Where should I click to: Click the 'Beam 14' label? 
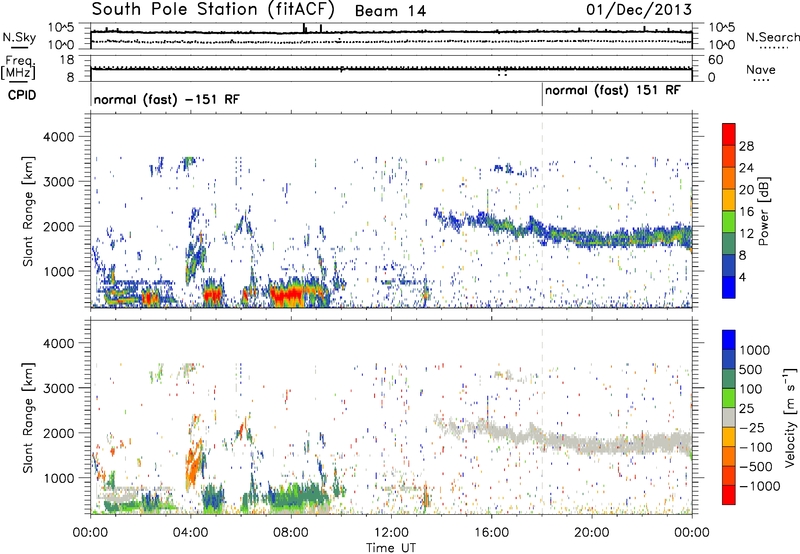click(390, 11)
